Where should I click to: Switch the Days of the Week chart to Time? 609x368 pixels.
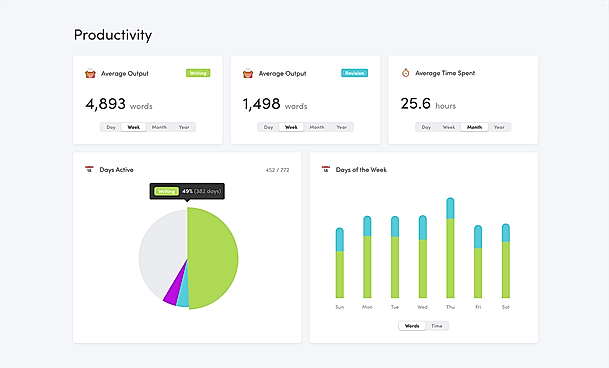[x=437, y=326]
